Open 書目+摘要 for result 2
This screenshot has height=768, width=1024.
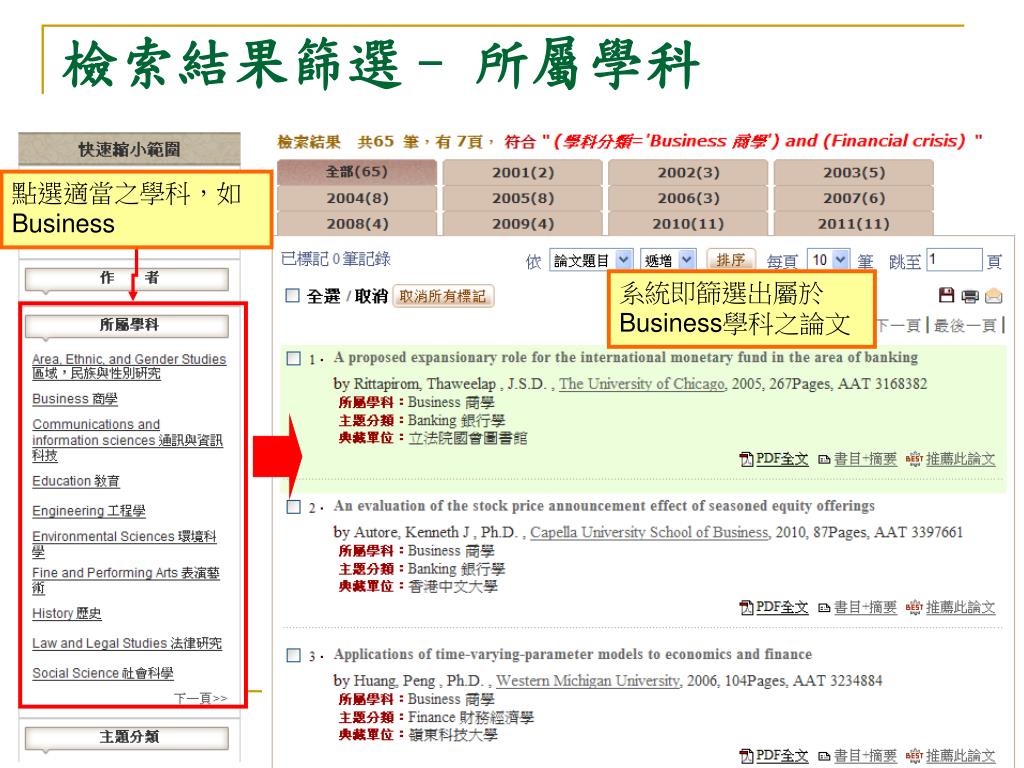[857, 607]
